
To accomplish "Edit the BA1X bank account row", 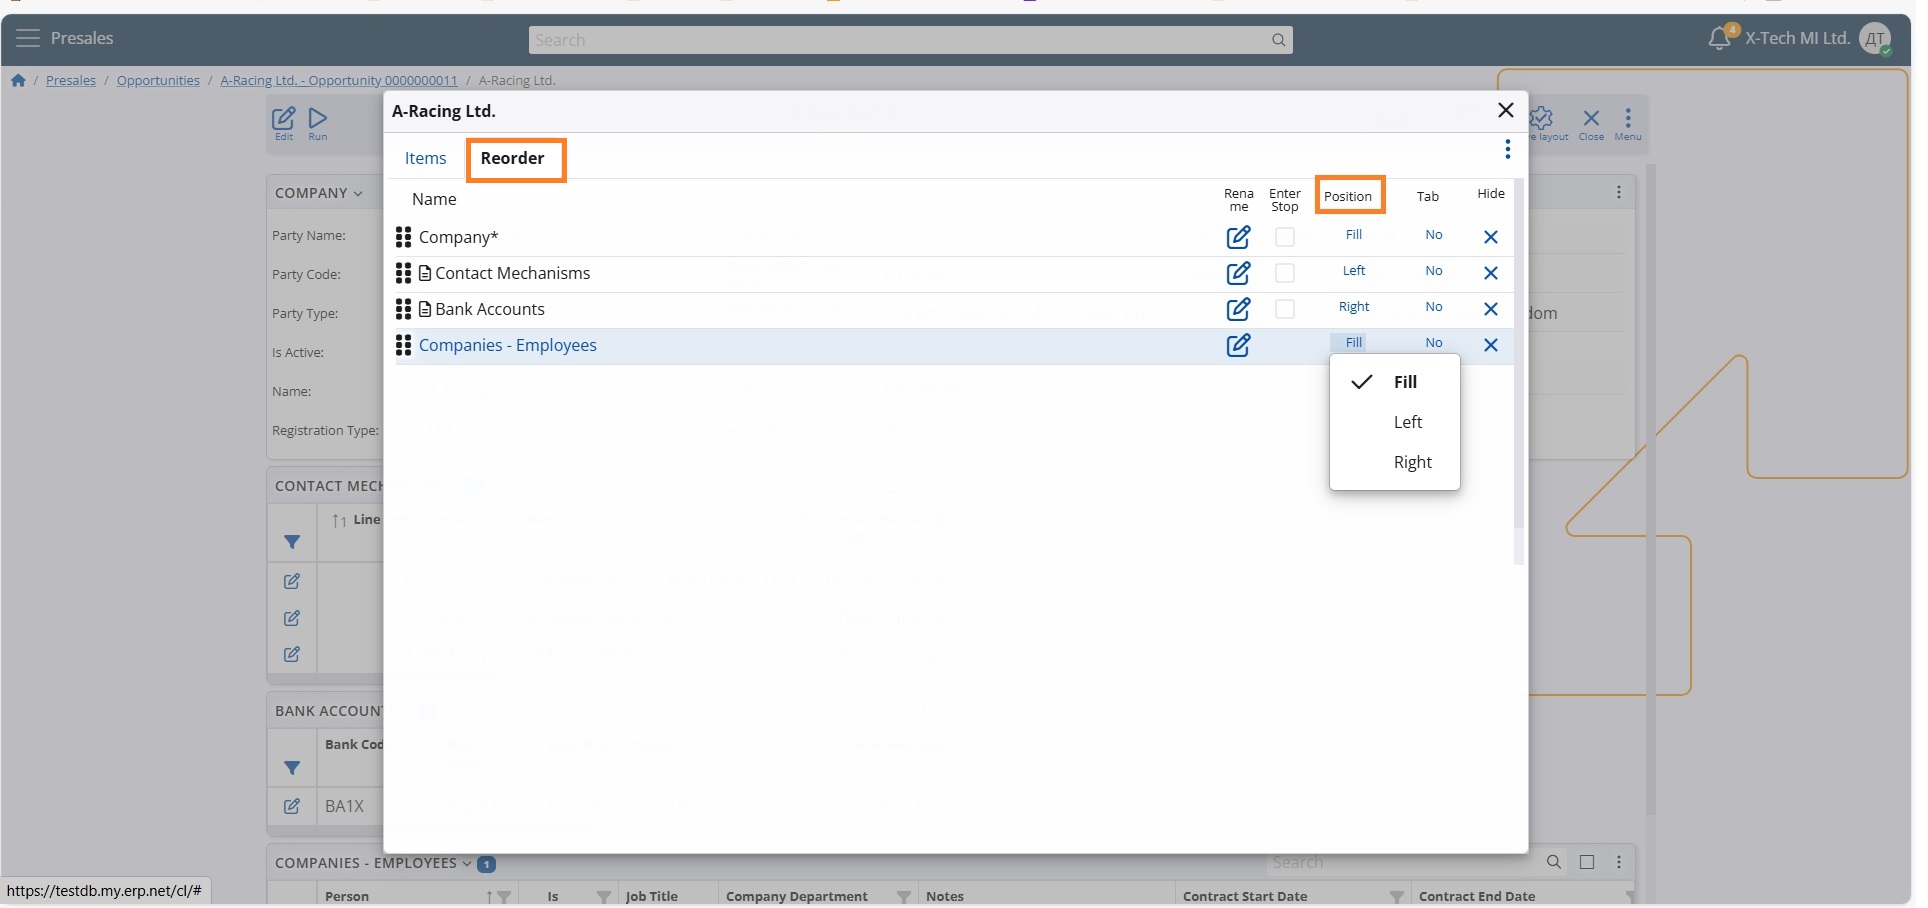I will pyautogui.click(x=292, y=806).
